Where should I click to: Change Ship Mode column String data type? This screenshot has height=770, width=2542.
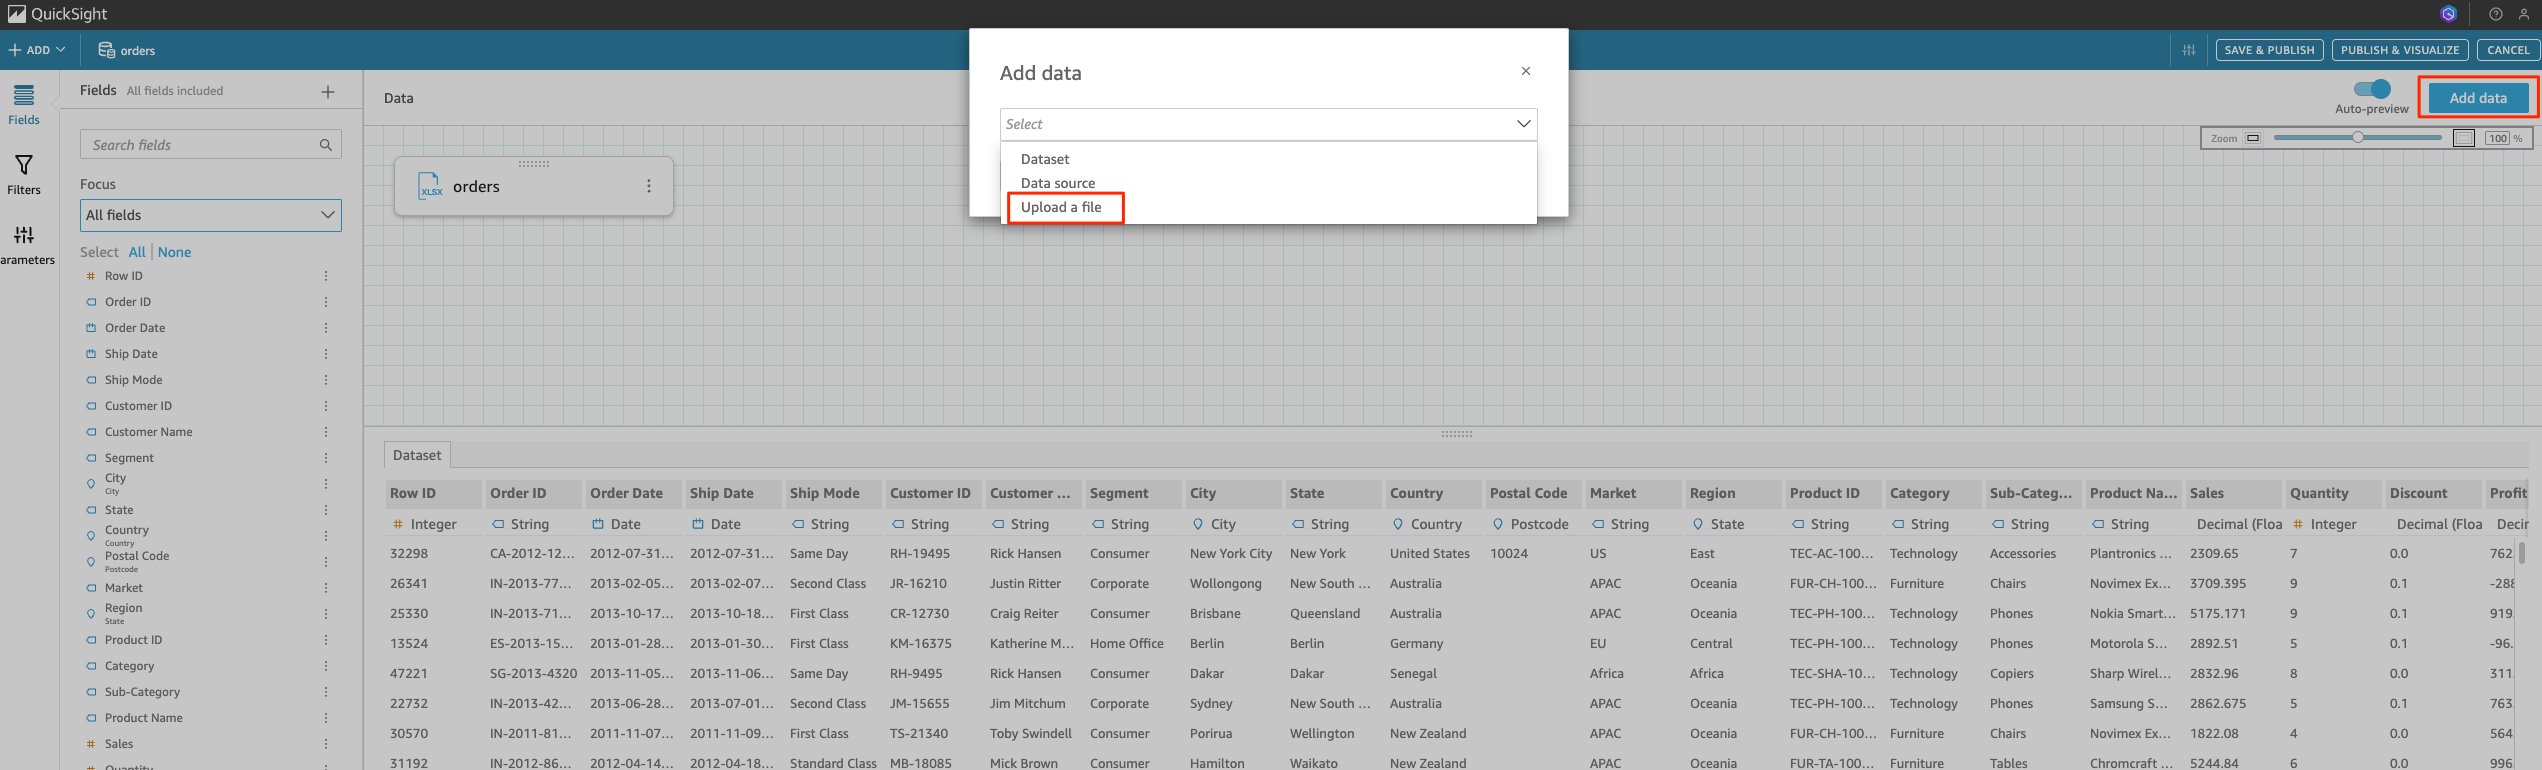click(820, 524)
